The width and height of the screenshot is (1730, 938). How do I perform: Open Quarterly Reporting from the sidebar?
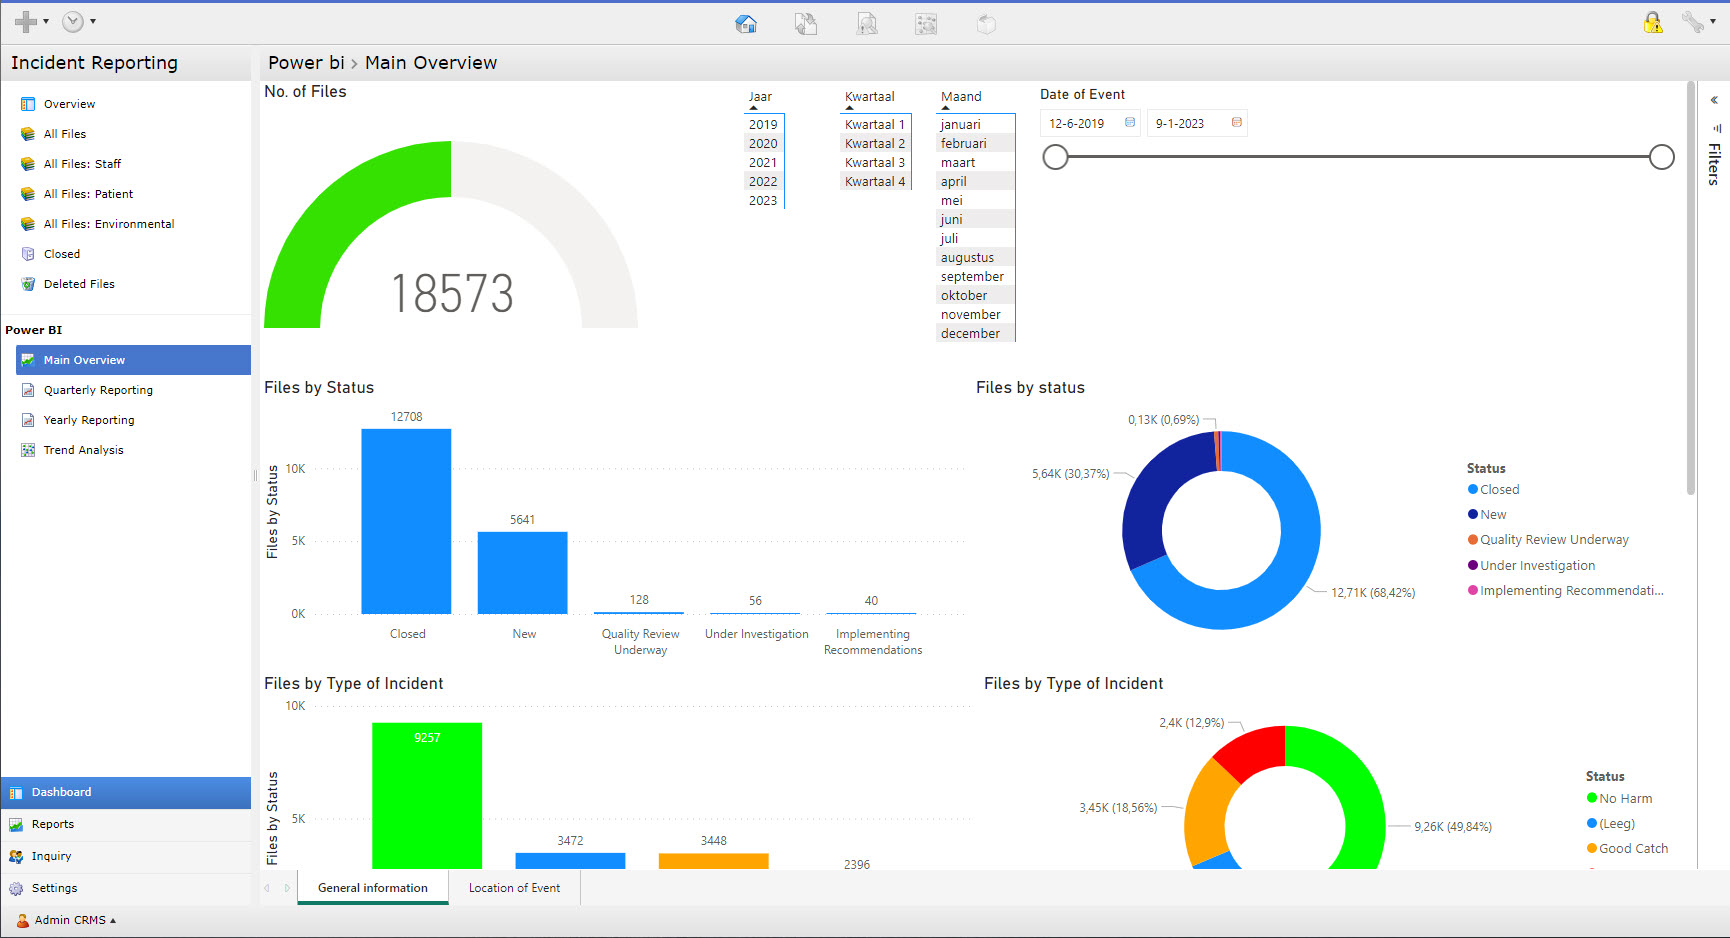tap(98, 389)
